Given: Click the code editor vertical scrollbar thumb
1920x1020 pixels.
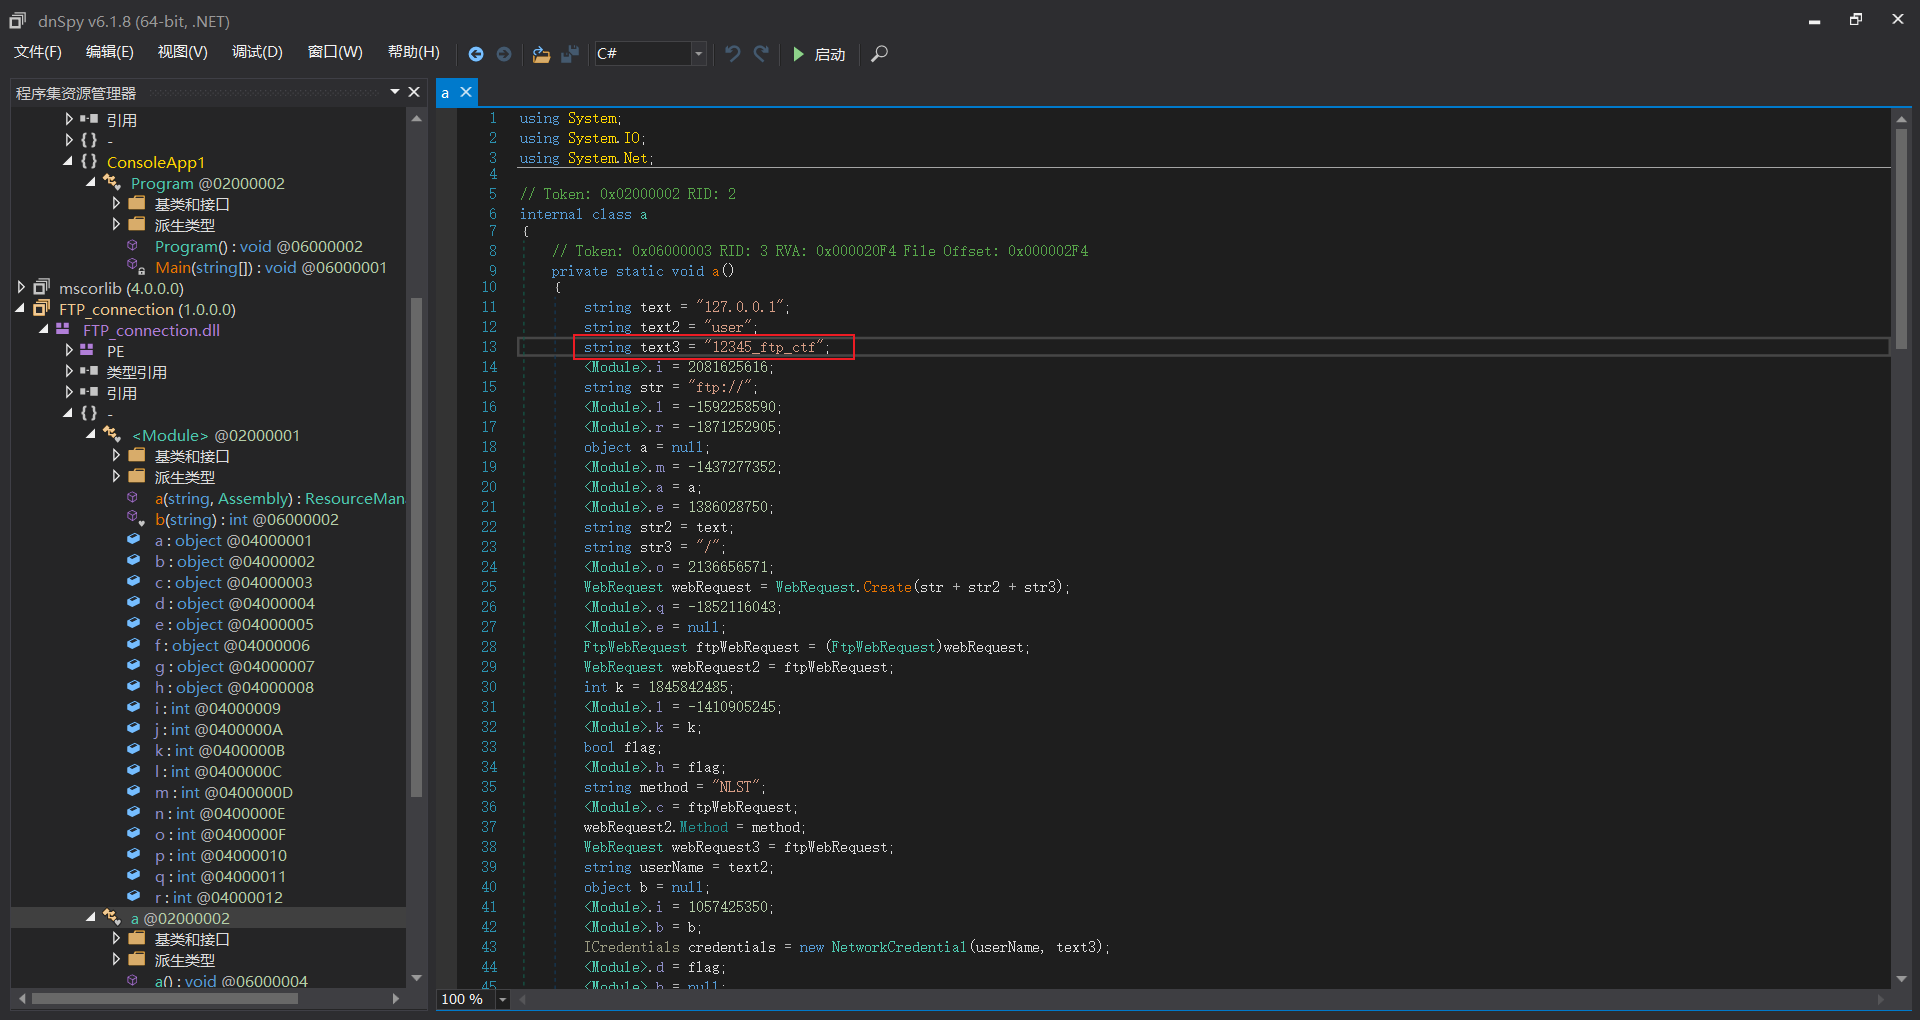Looking at the screenshot, I should (x=1901, y=238).
